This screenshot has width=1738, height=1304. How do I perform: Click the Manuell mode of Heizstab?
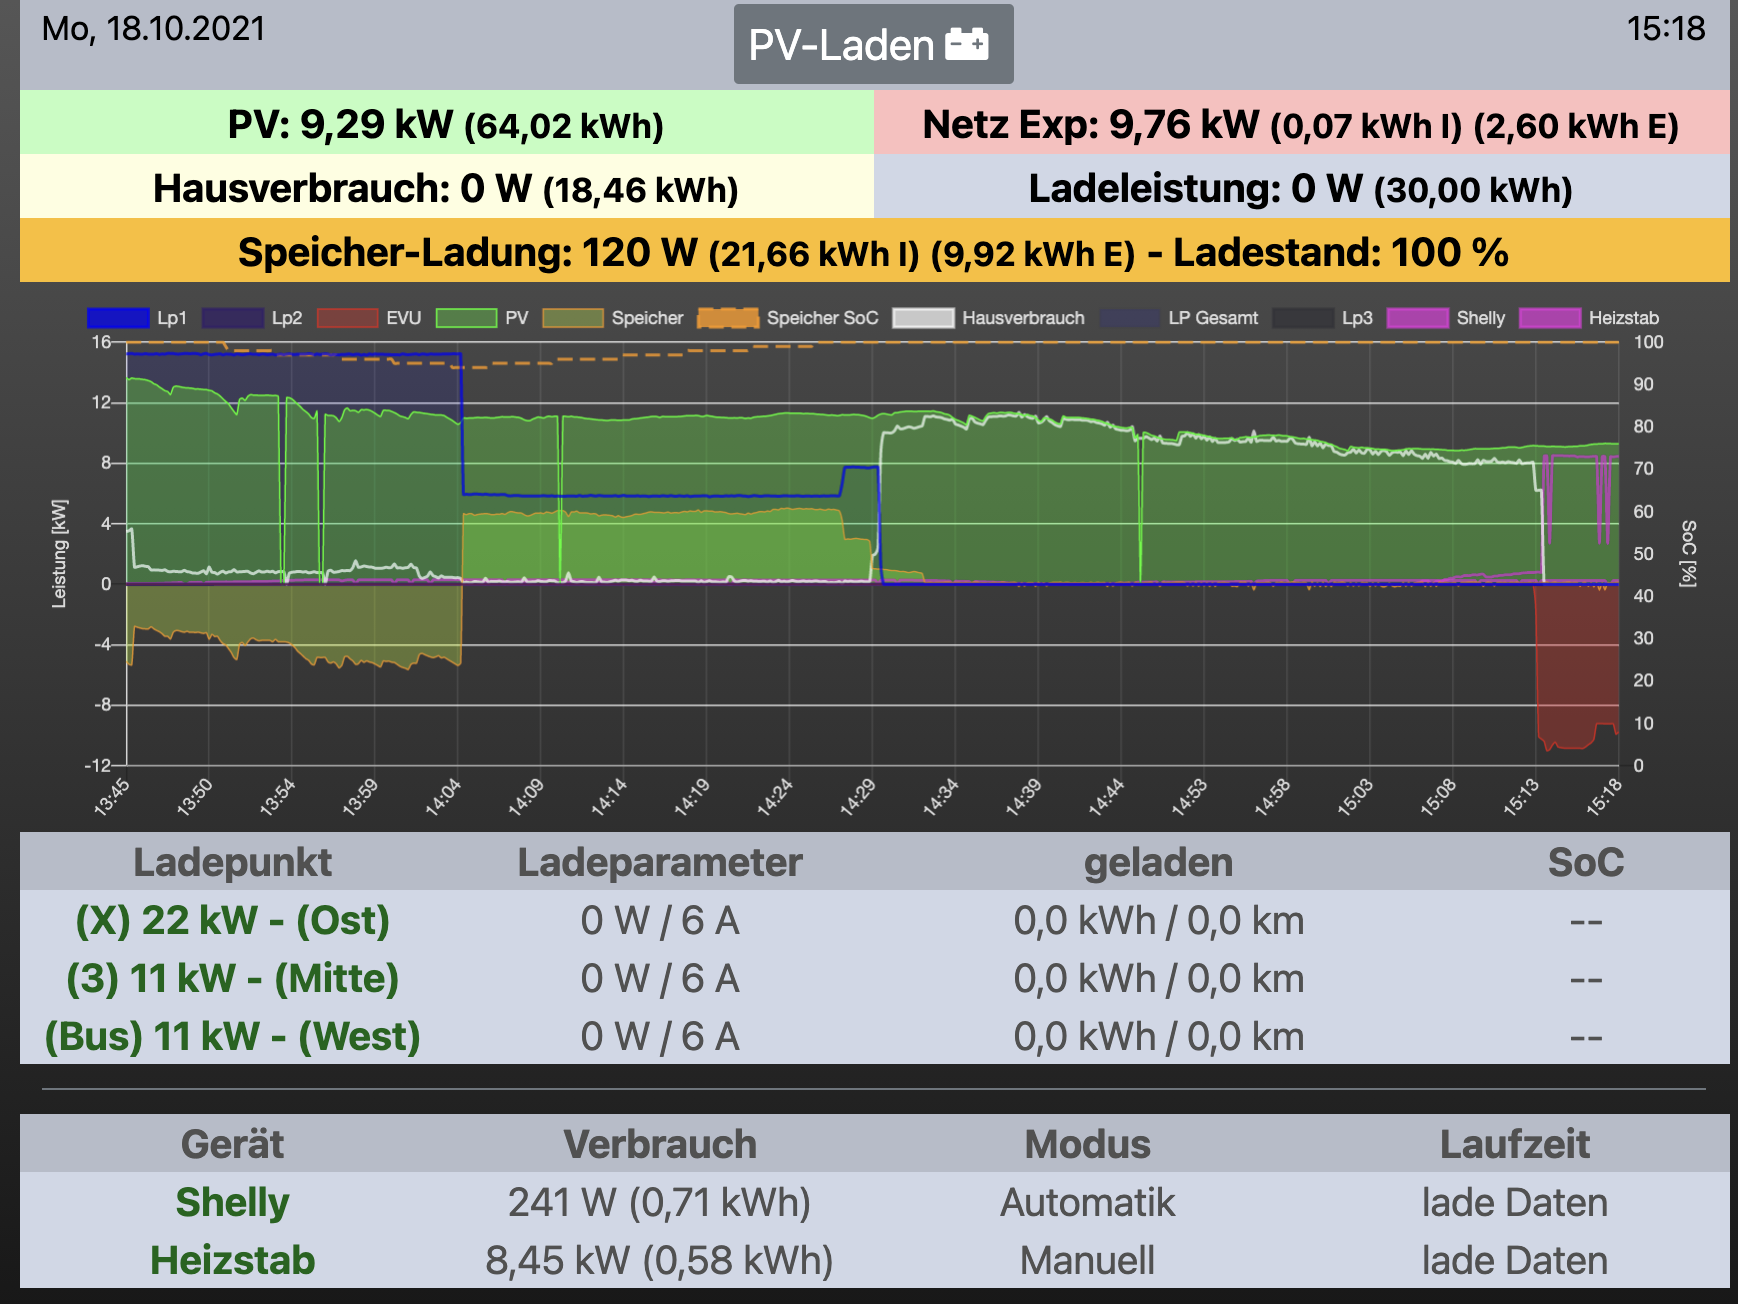pos(1087,1261)
